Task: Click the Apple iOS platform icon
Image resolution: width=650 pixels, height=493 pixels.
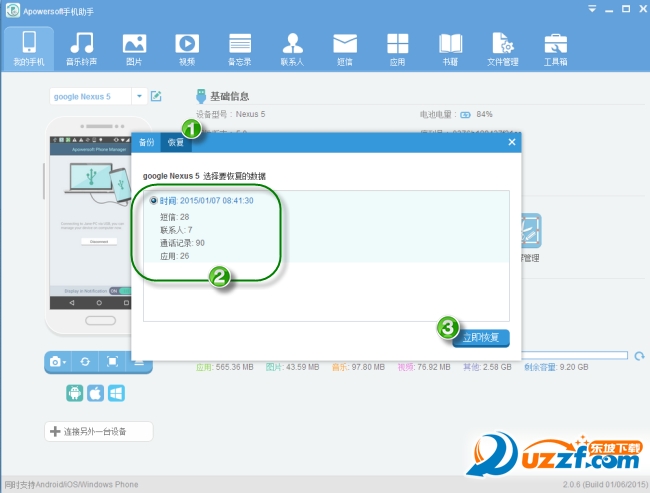Action: (x=95, y=393)
